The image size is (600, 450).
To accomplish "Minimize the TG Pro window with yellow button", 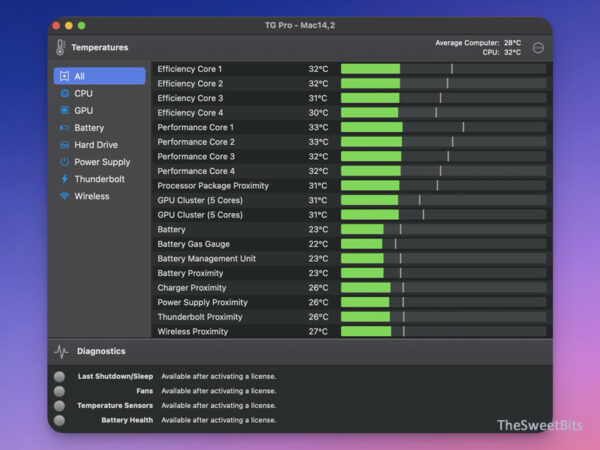I will (x=69, y=26).
